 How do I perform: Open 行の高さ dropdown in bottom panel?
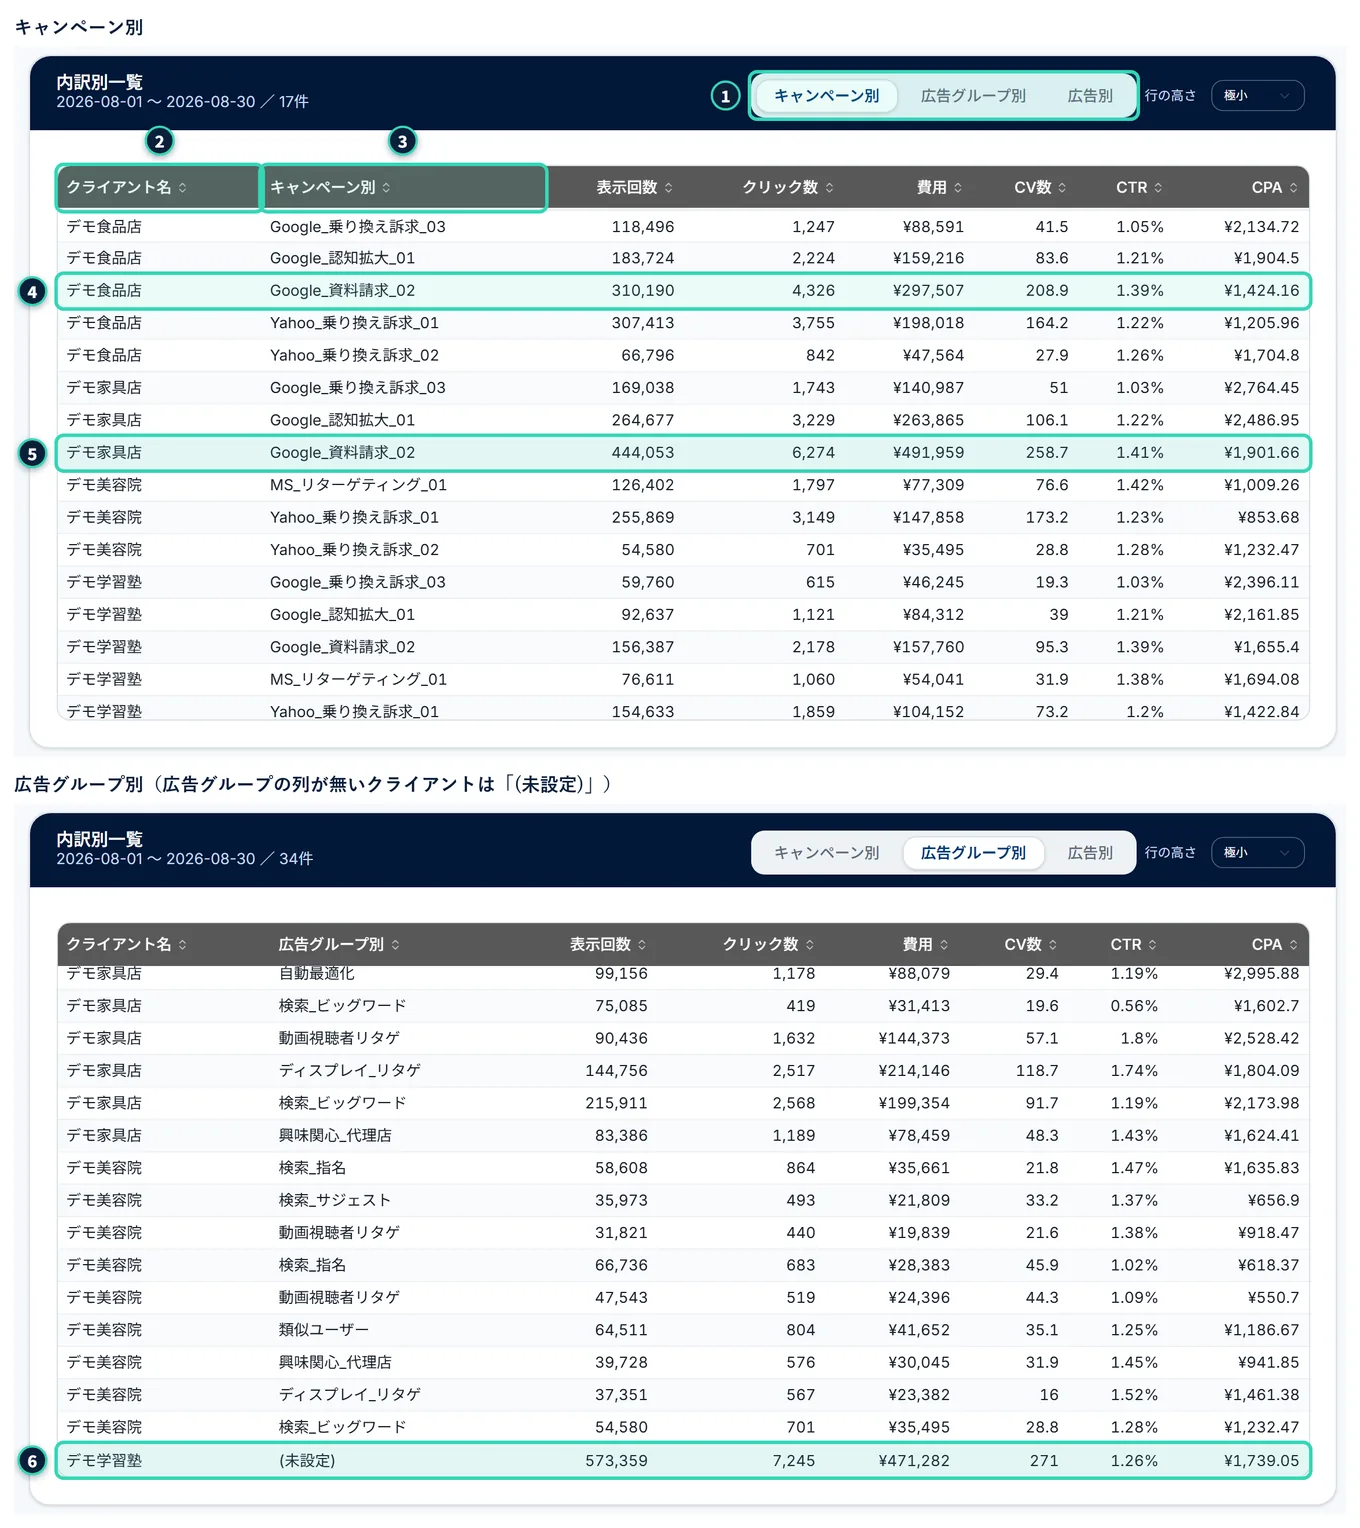[1258, 853]
